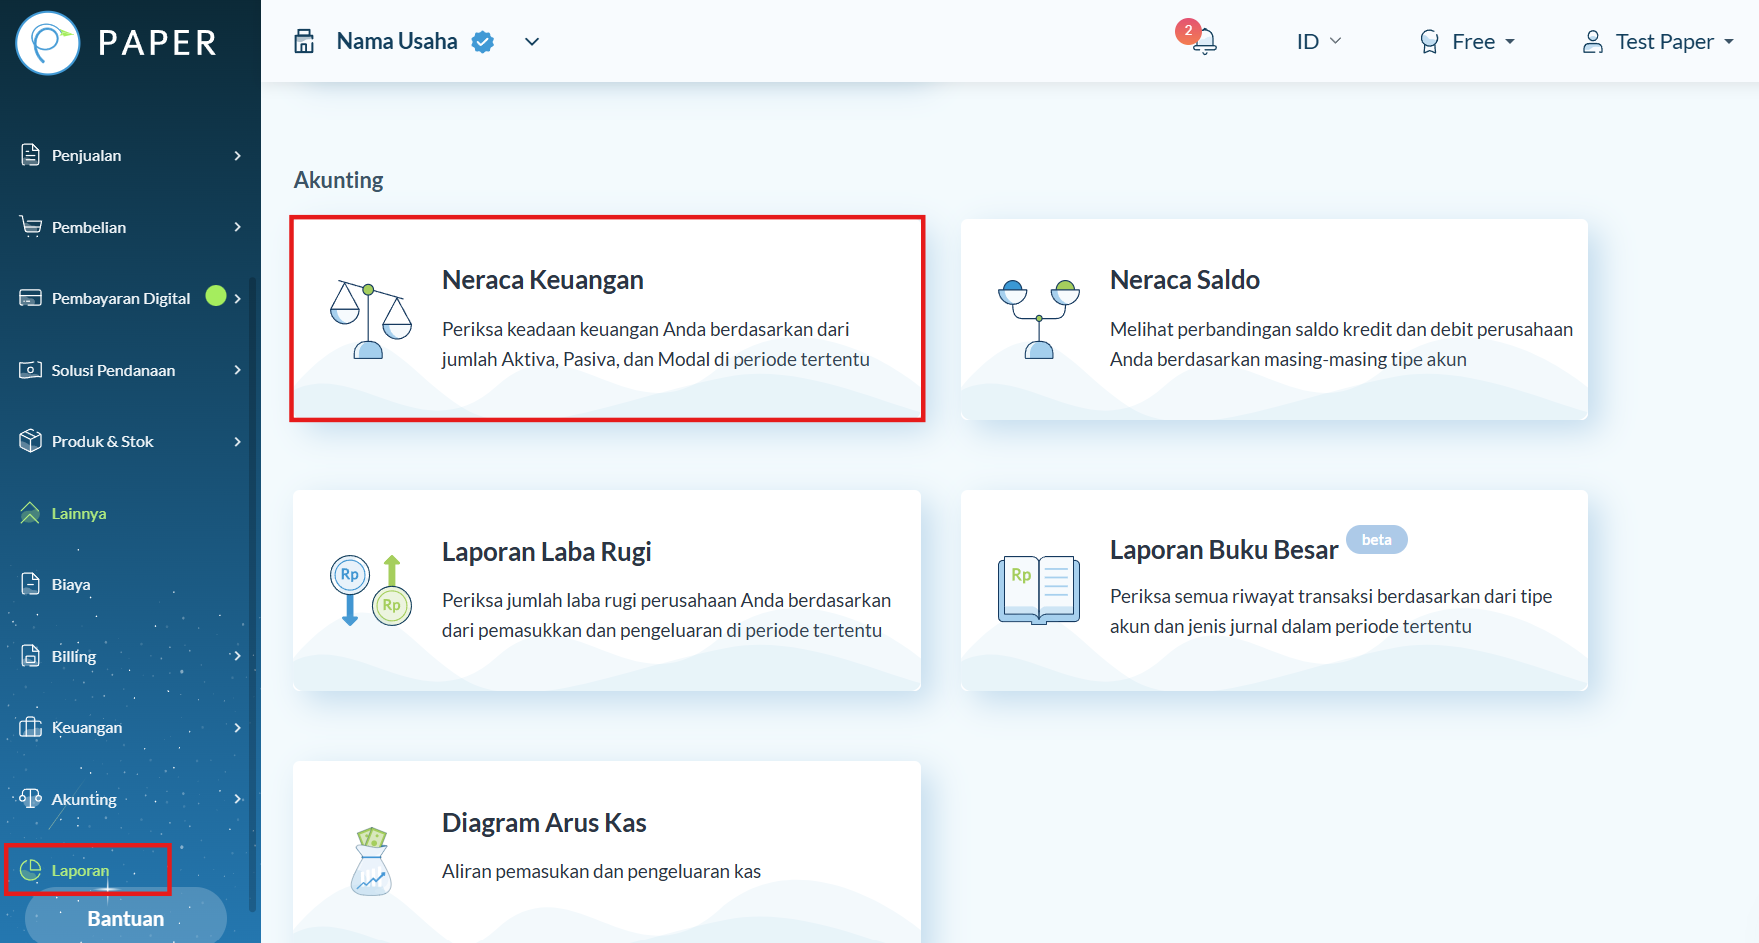Click the Pembelian cart icon in sidebar

tap(31, 226)
